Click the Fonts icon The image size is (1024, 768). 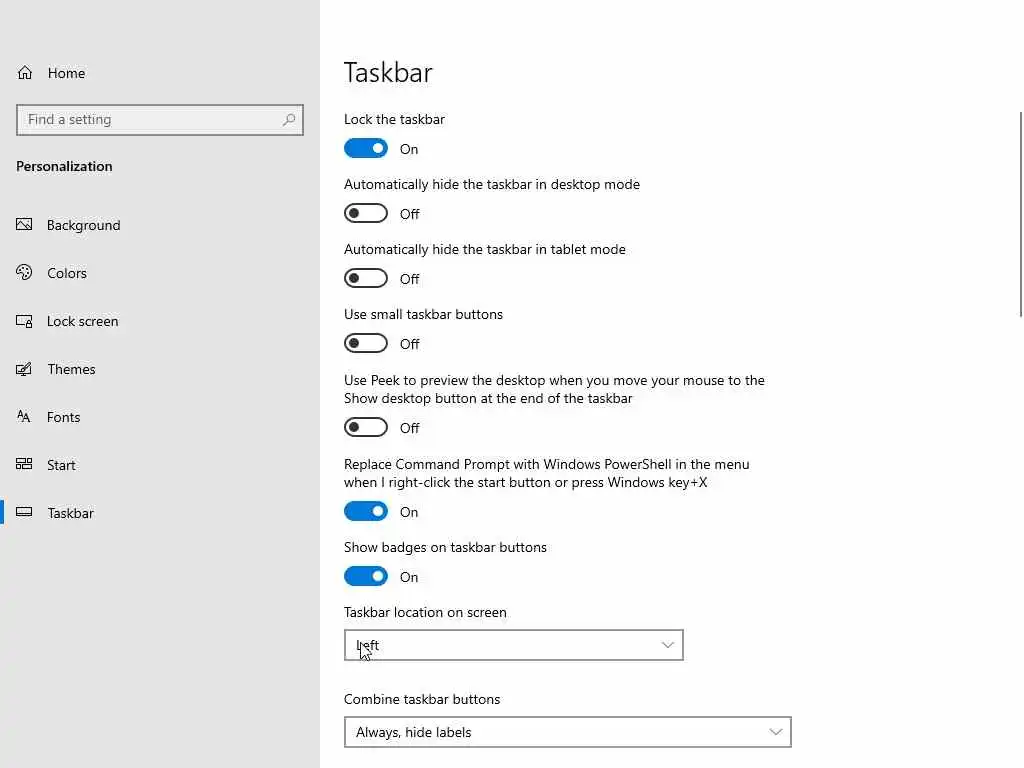(25, 417)
